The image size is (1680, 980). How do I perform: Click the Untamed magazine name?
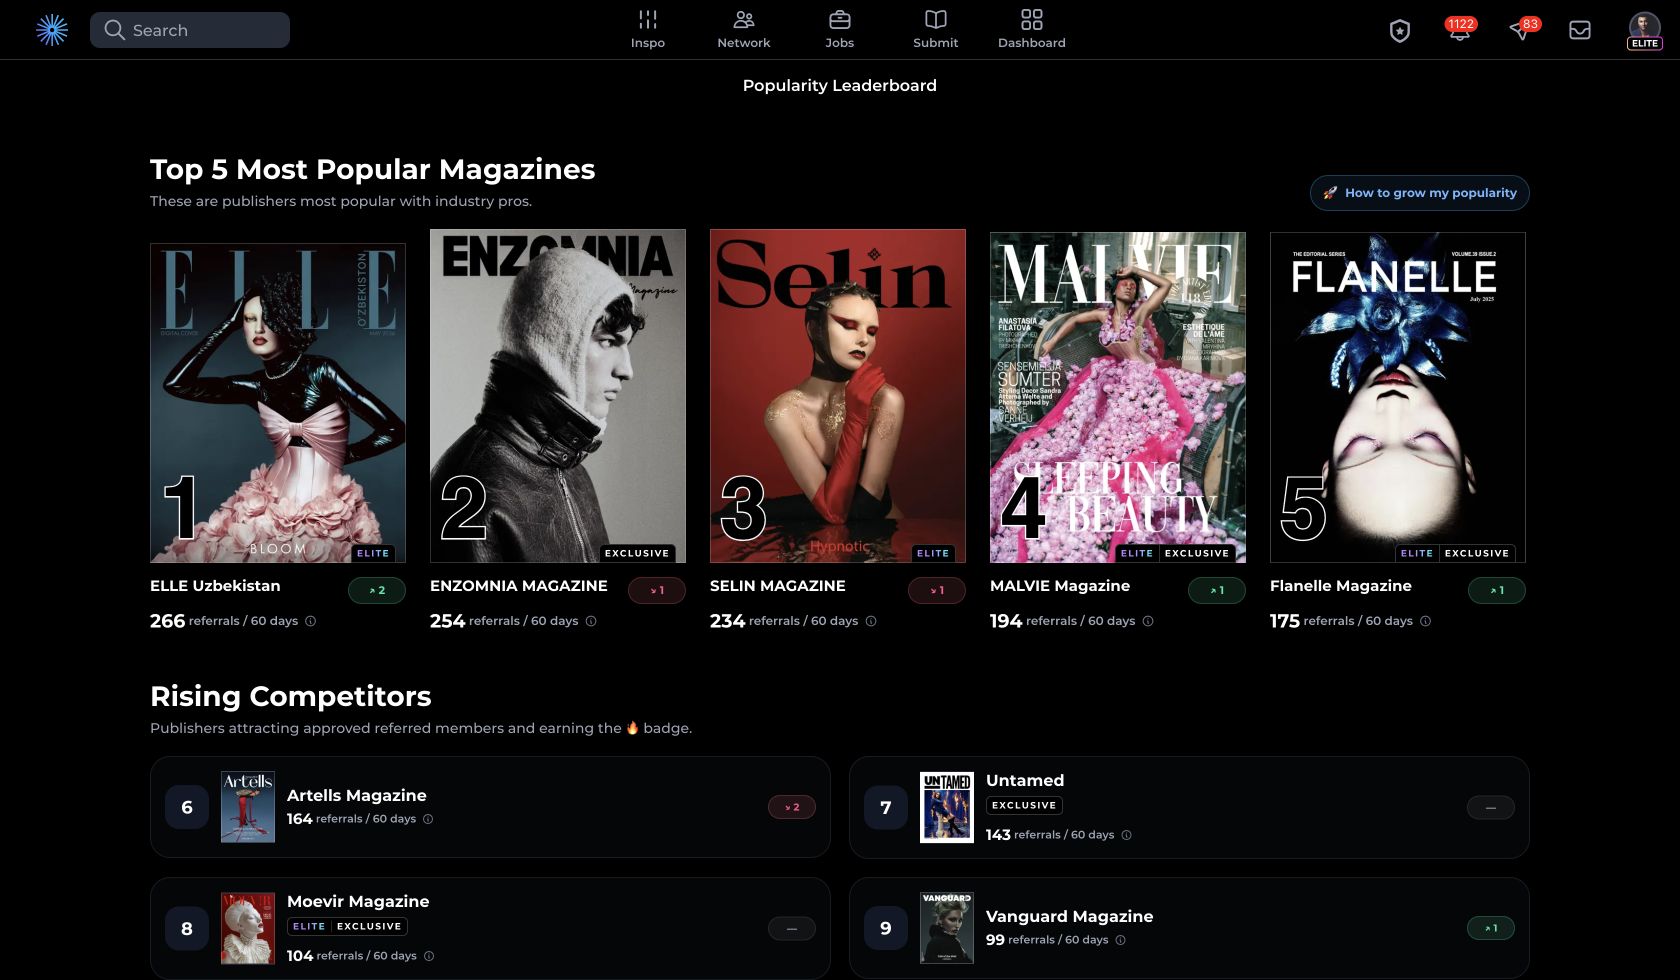(x=1025, y=781)
